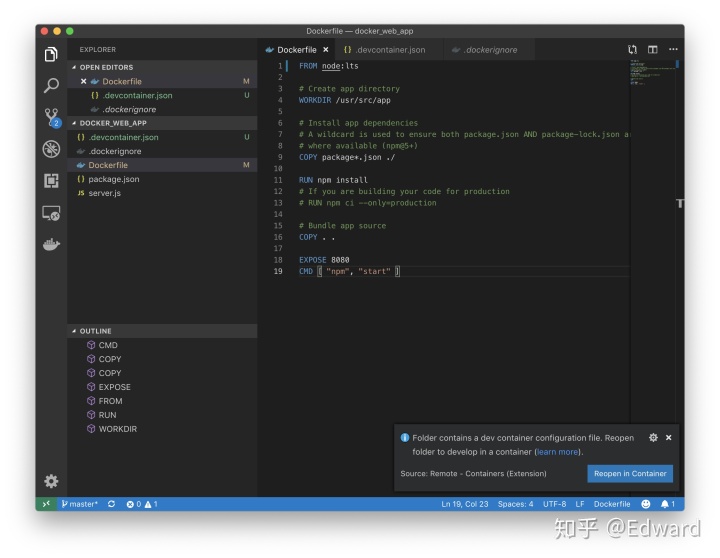Click the minimap code preview
The height and width of the screenshot is (558, 720).
point(652,72)
